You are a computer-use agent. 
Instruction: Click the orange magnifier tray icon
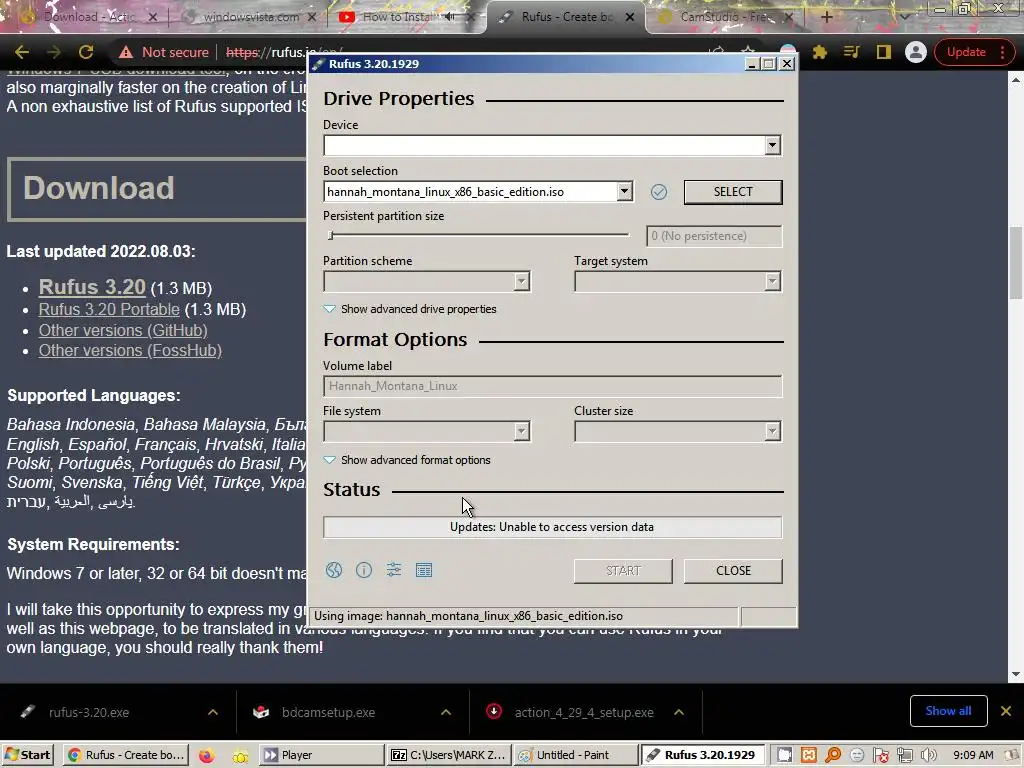coord(833,756)
